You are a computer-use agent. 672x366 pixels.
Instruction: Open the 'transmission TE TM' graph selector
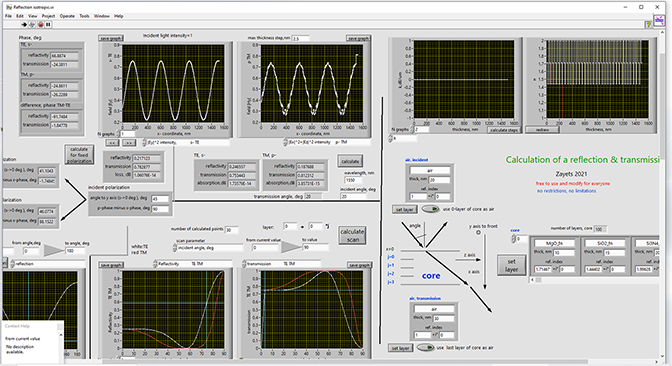(281, 264)
